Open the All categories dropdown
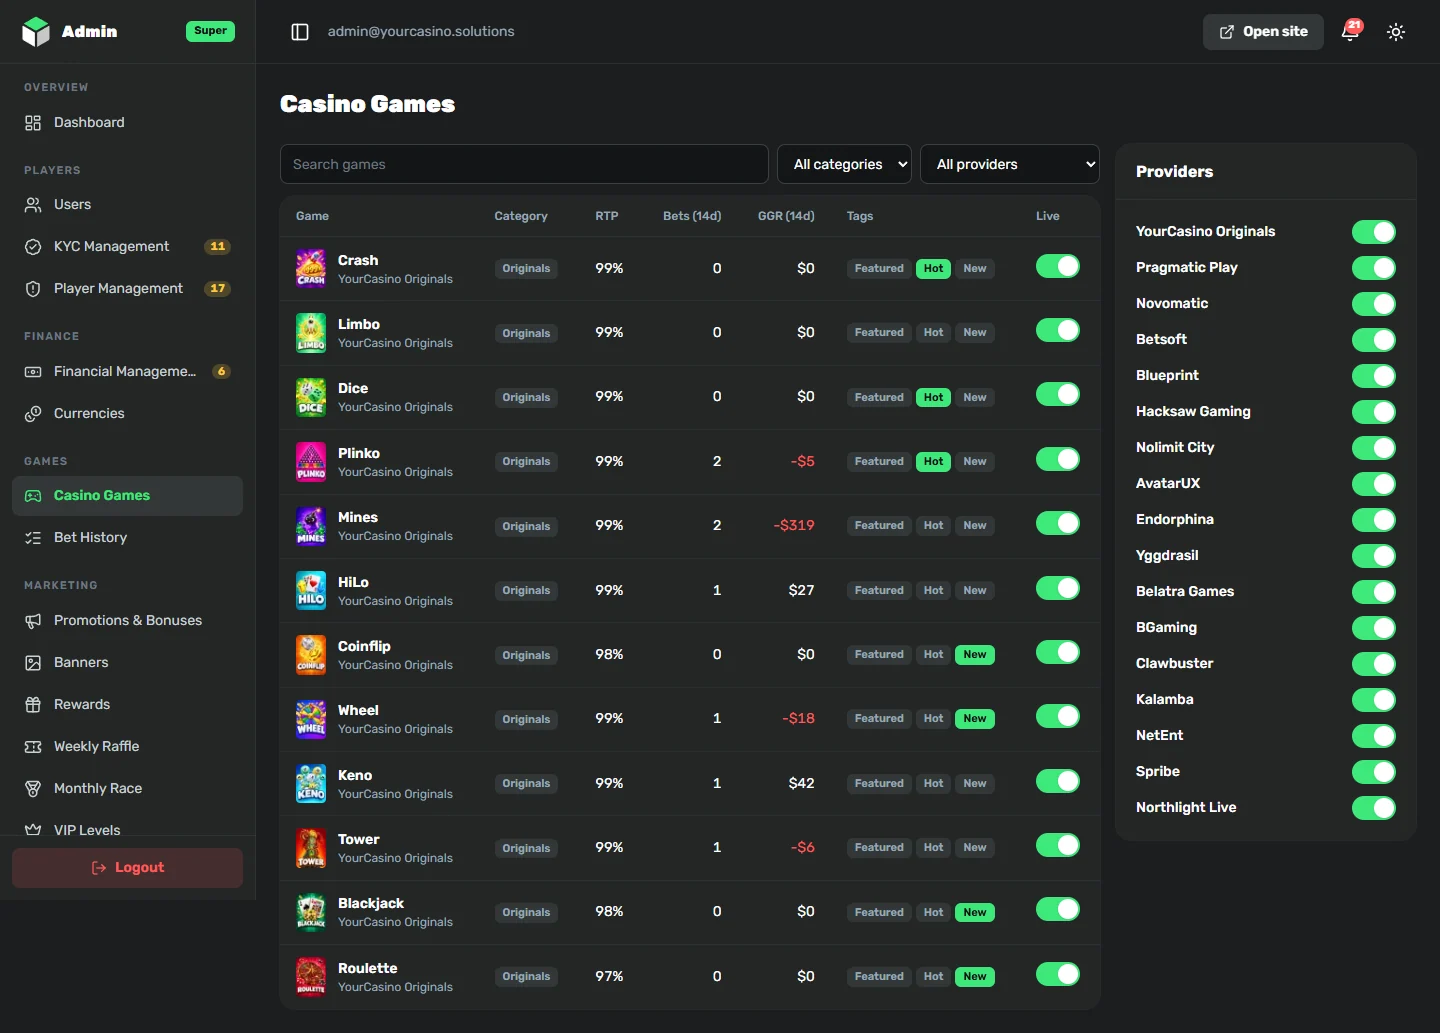Screen dimensions: 1440x1033 [x=844, y=164]
